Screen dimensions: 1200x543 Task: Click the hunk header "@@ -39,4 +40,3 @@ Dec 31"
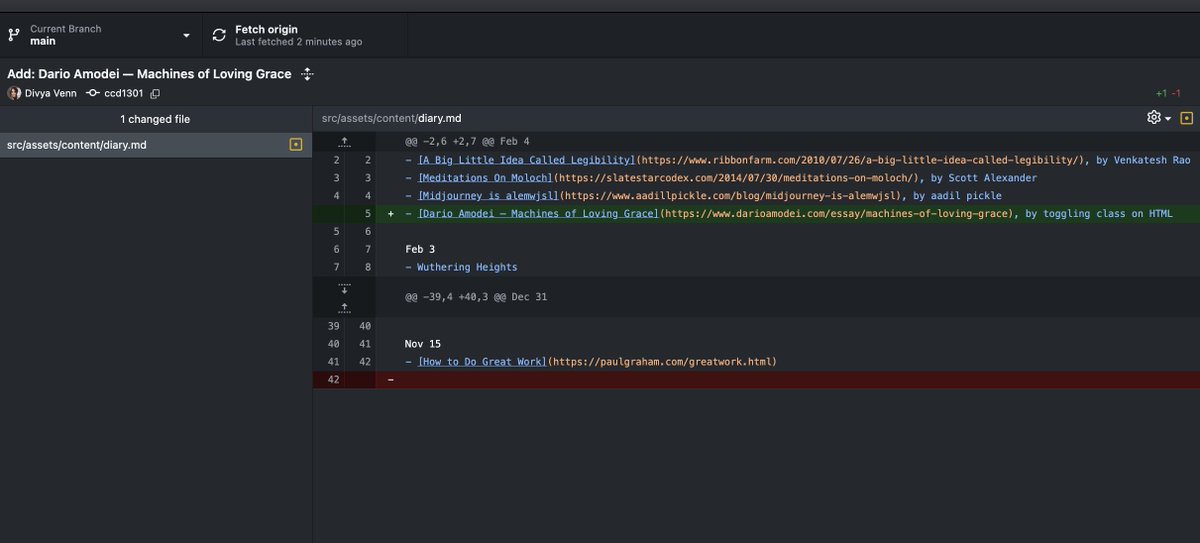pyautogui.click(x=476, y=297)
